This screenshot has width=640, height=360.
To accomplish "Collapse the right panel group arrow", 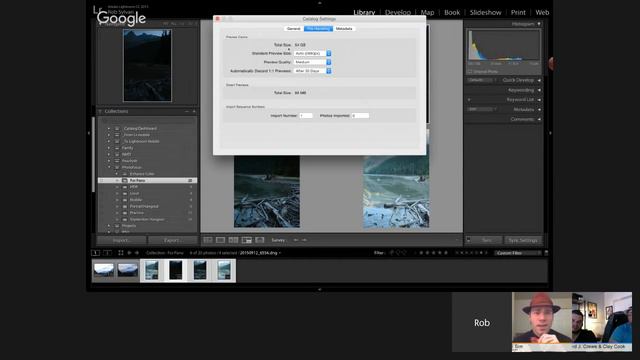I will (x=550, y=133).
